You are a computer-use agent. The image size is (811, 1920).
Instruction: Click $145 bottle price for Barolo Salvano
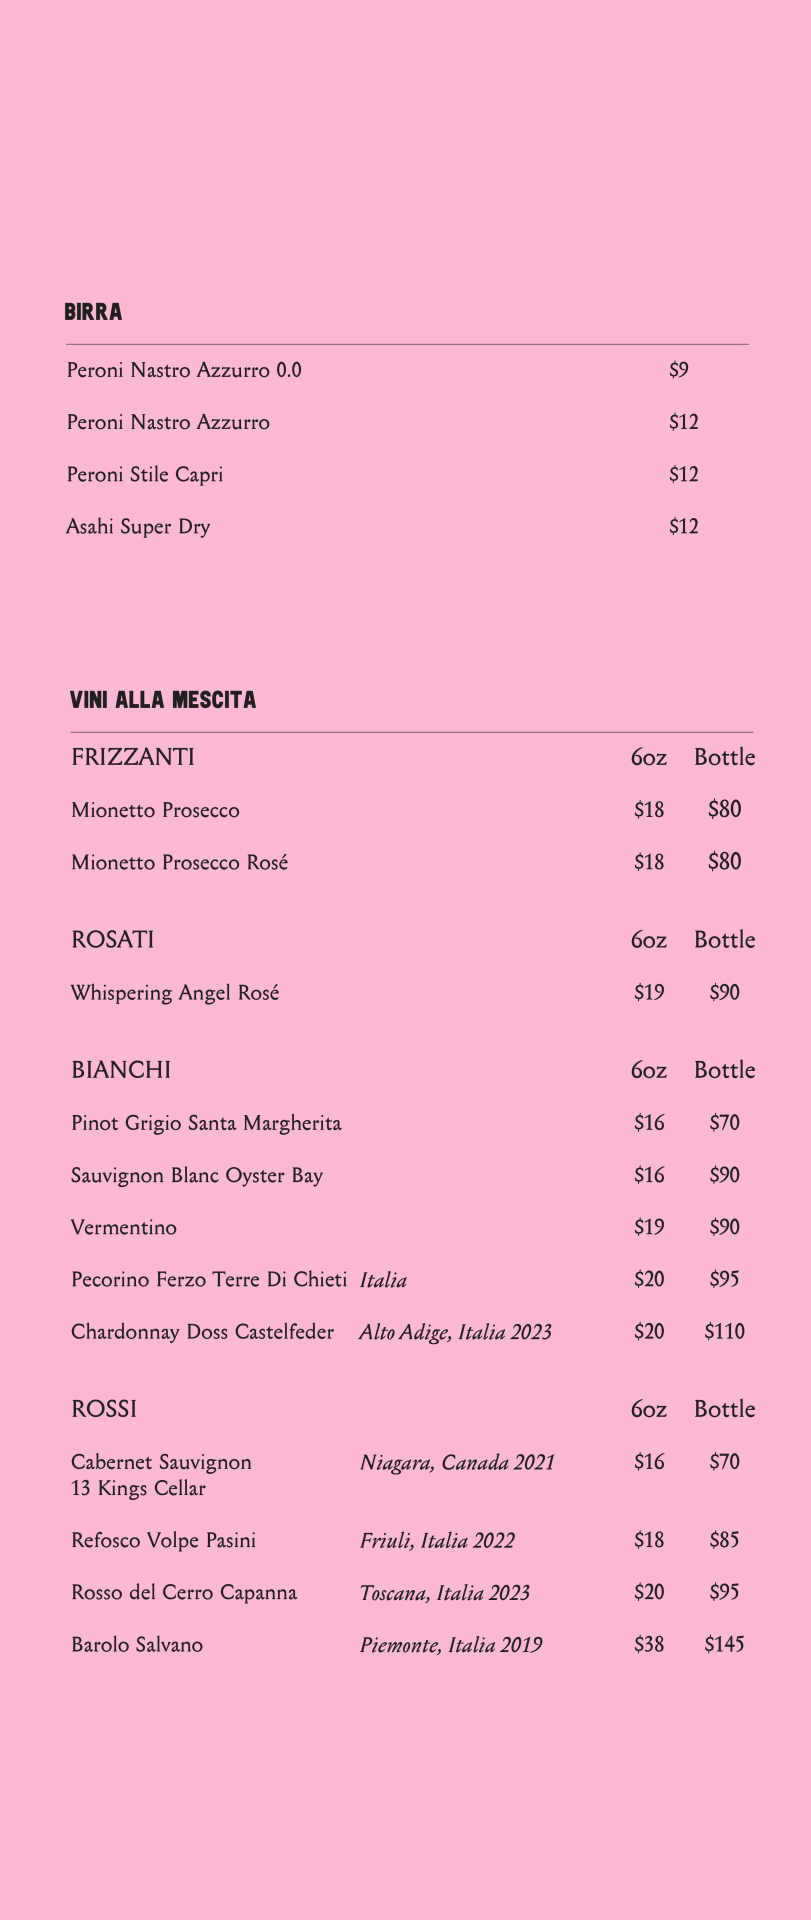pyautogui.click(x=724, y=1644)
